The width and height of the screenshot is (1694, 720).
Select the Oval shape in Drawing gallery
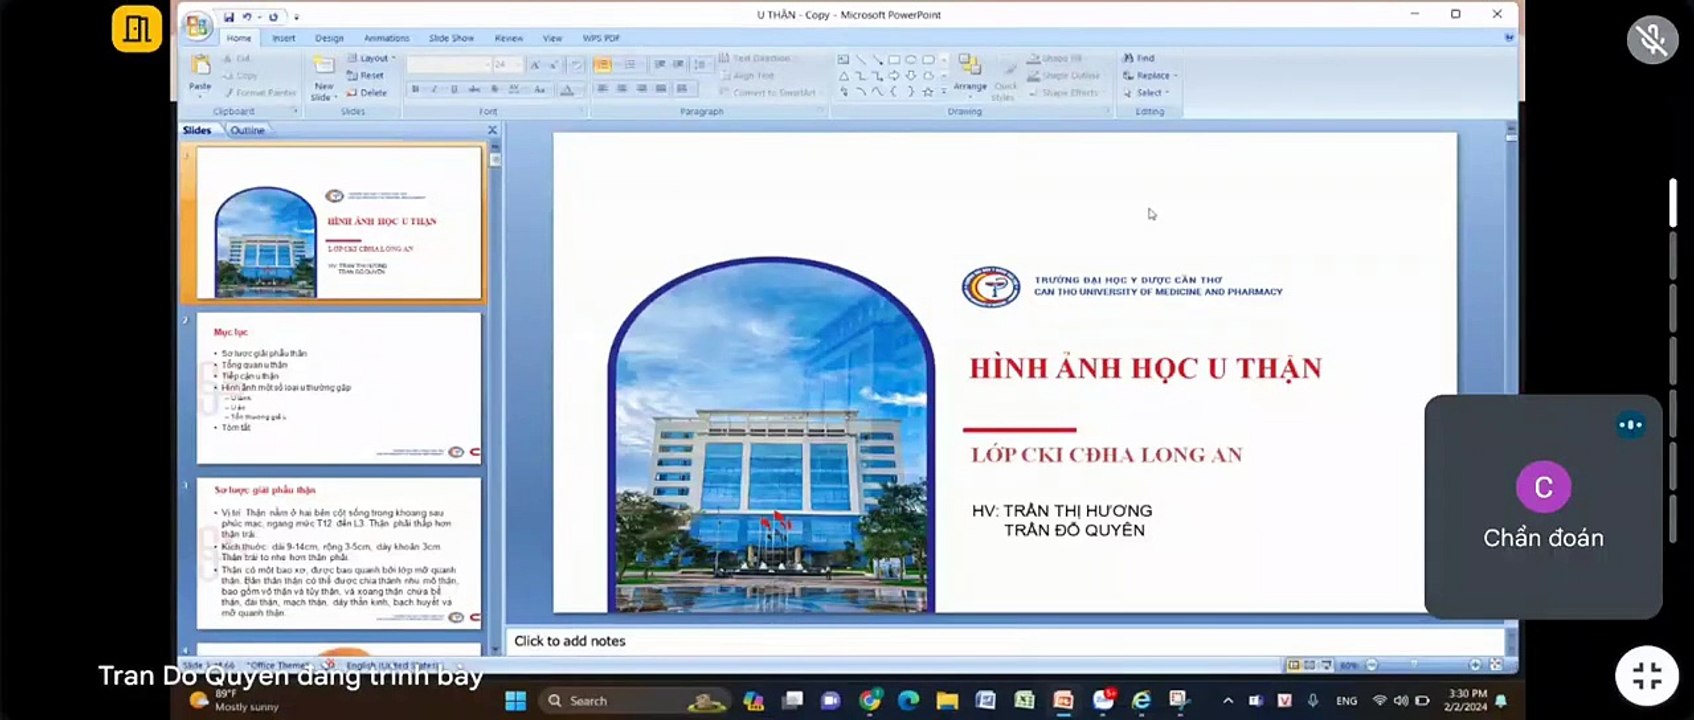[x=910, y=60]
